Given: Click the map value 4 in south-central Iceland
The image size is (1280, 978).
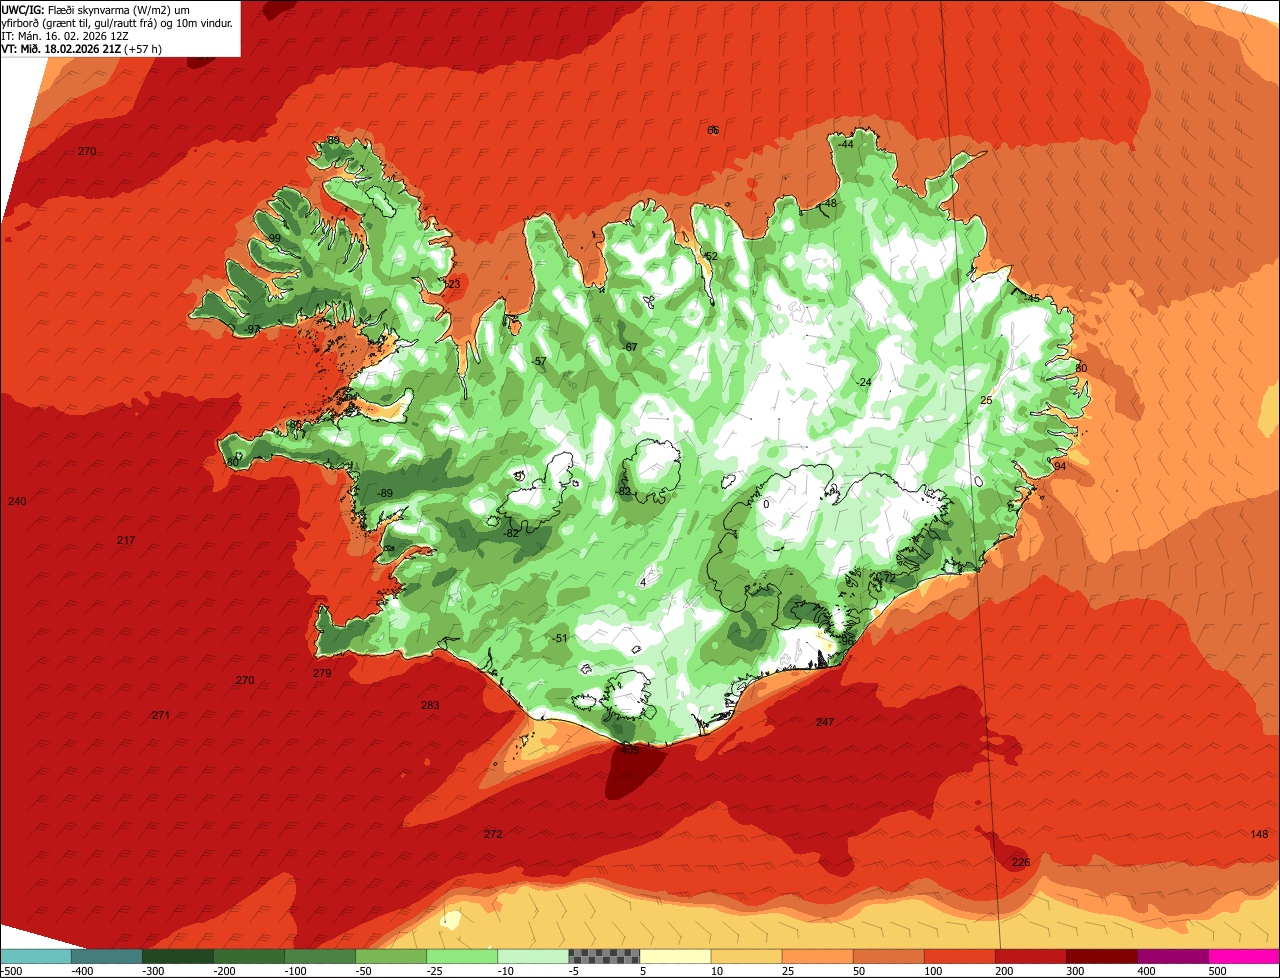Looking at the screenshot, I should [x=642, y=581].
